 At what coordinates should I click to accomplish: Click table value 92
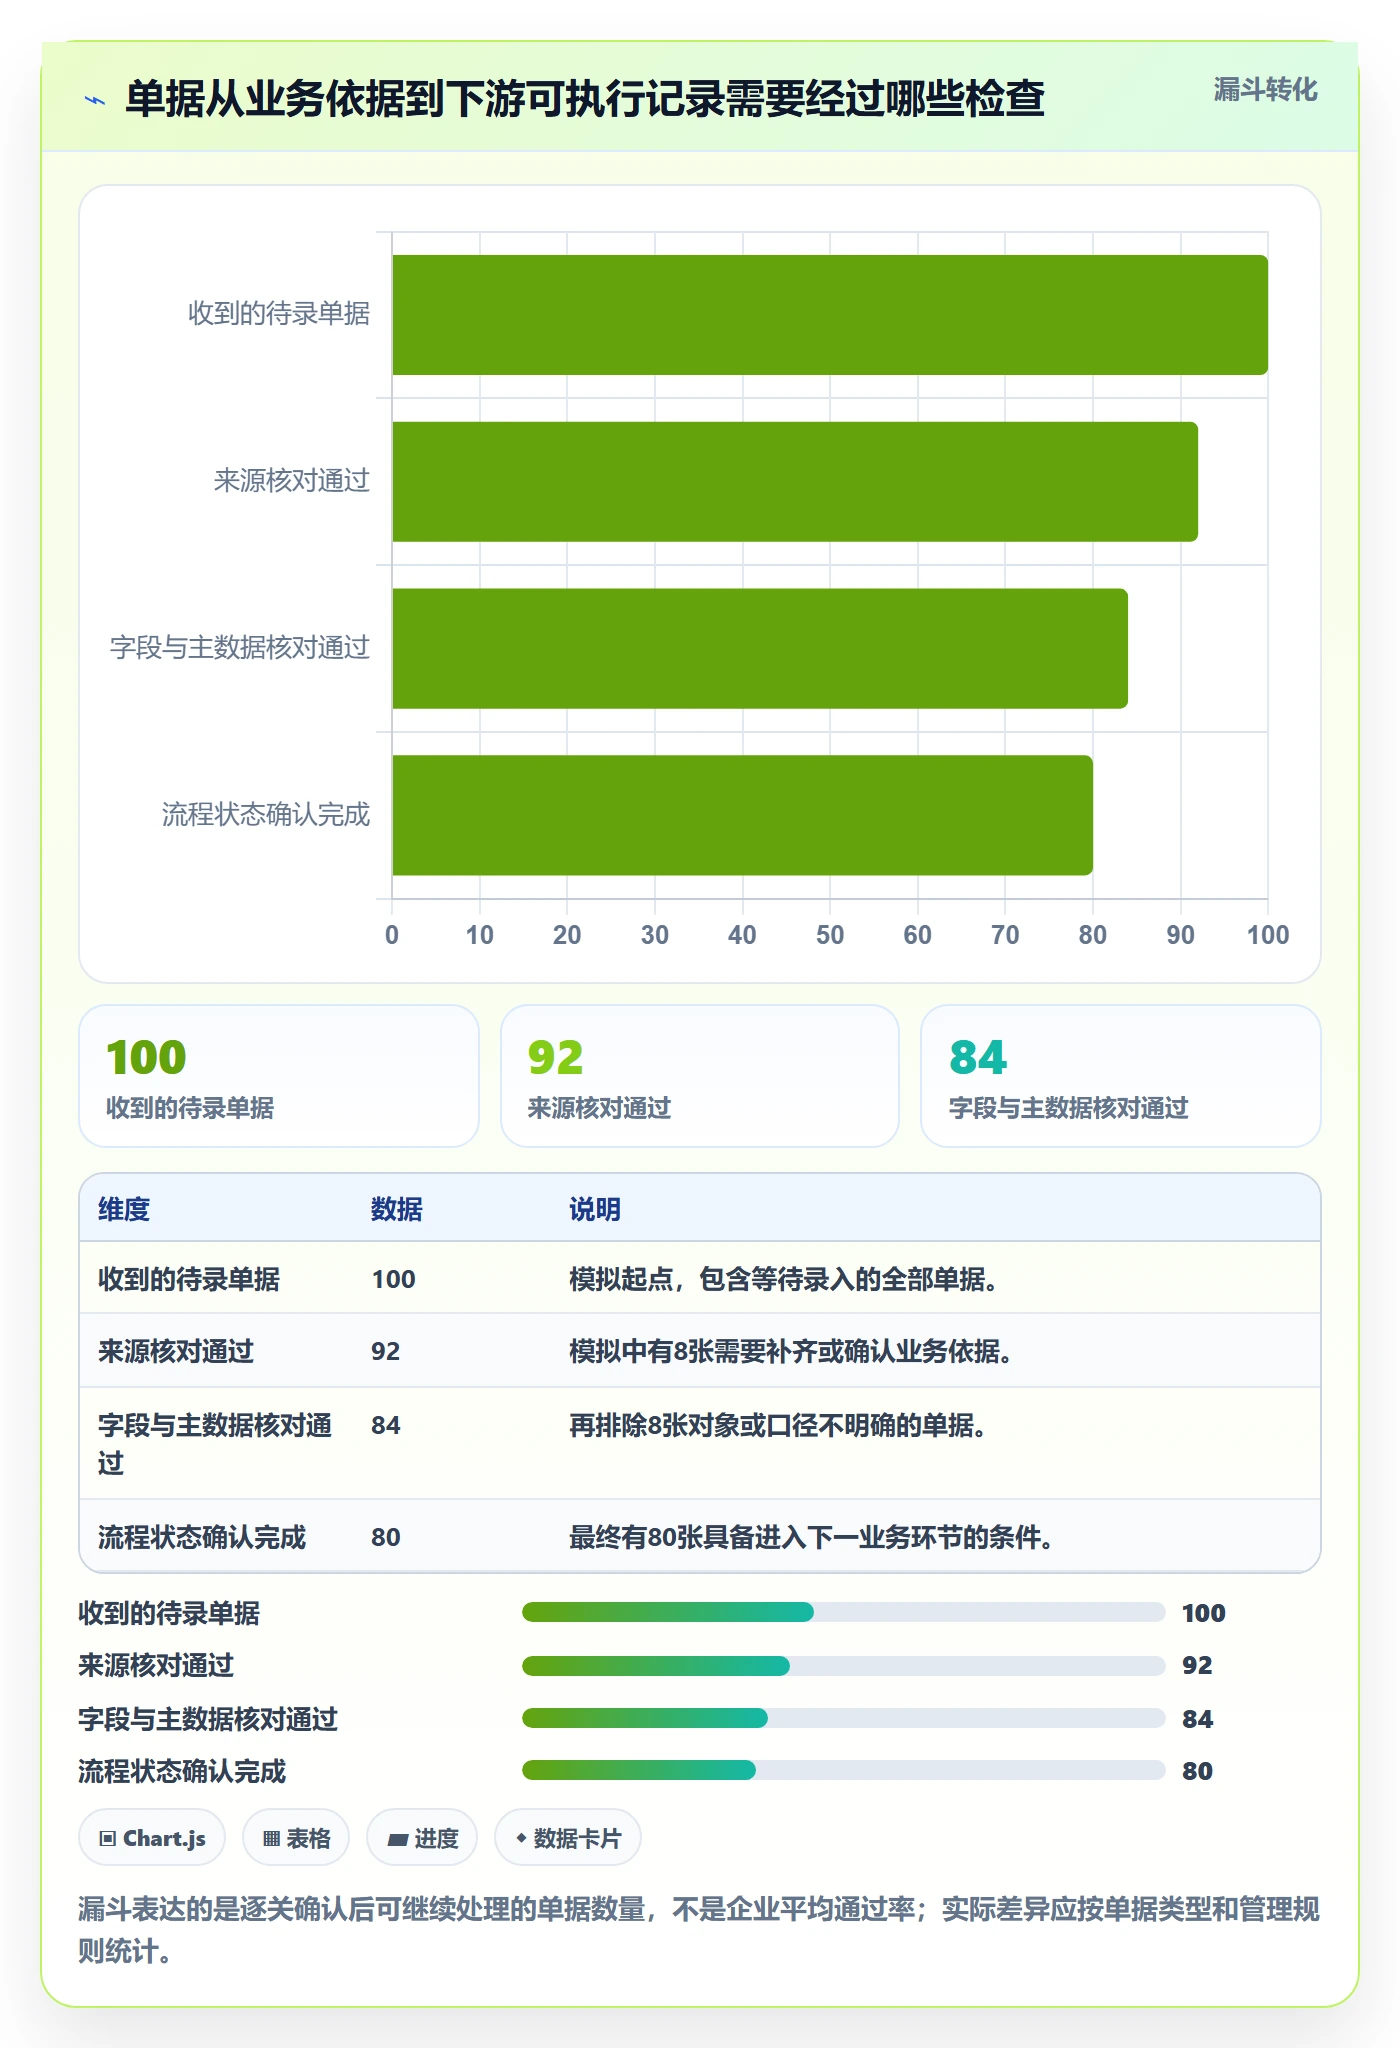pyautogui.click(x=385, y=1351)
